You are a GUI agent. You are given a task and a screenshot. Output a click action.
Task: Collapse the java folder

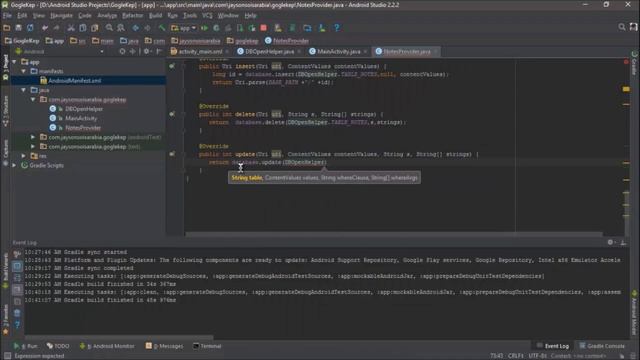[24, 90]
